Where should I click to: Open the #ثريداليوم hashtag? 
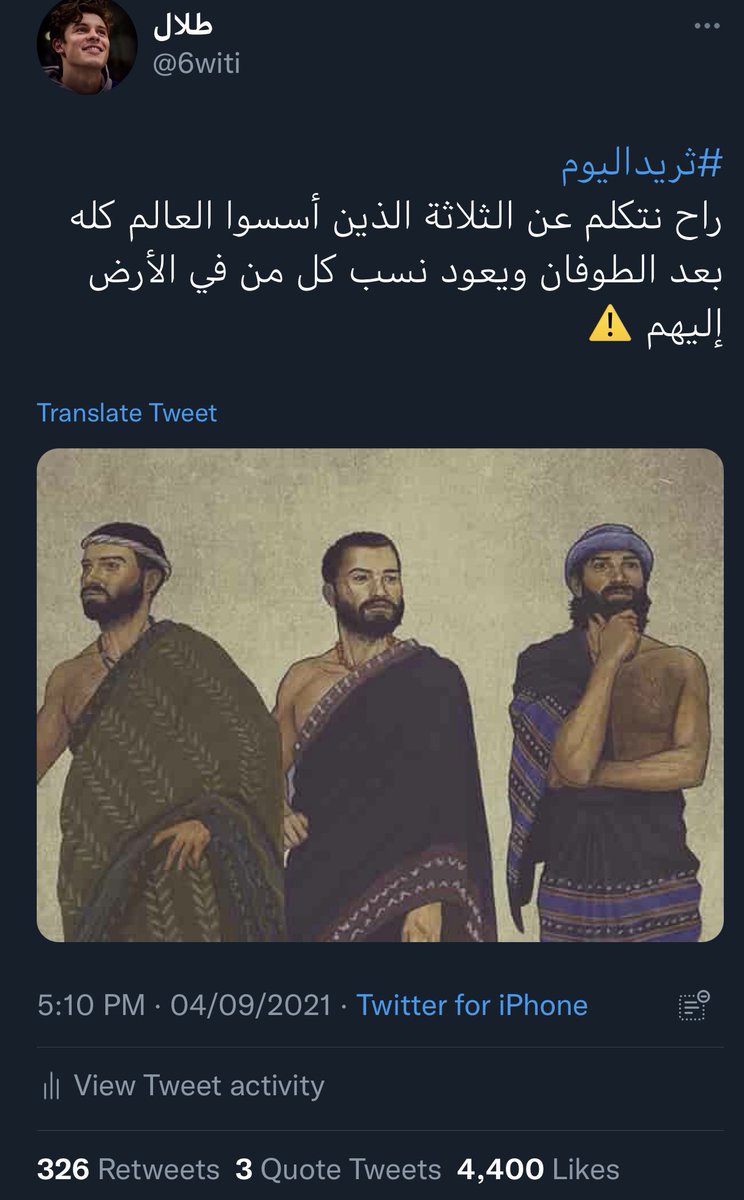pyautogui.click(x=641, y=165)
